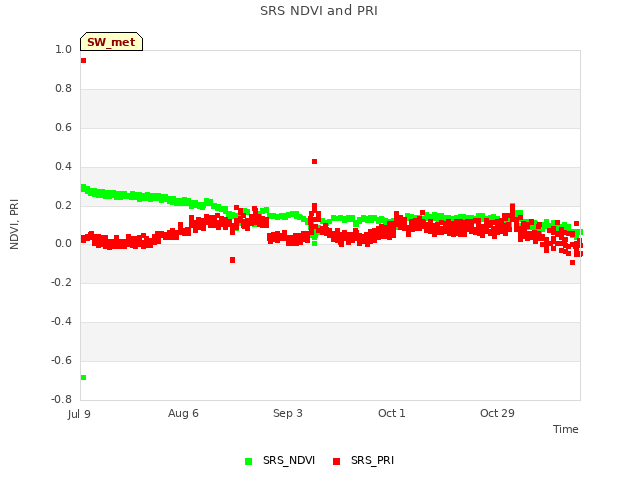Click the -0.2 y-axis tick label

click(61, 282)
